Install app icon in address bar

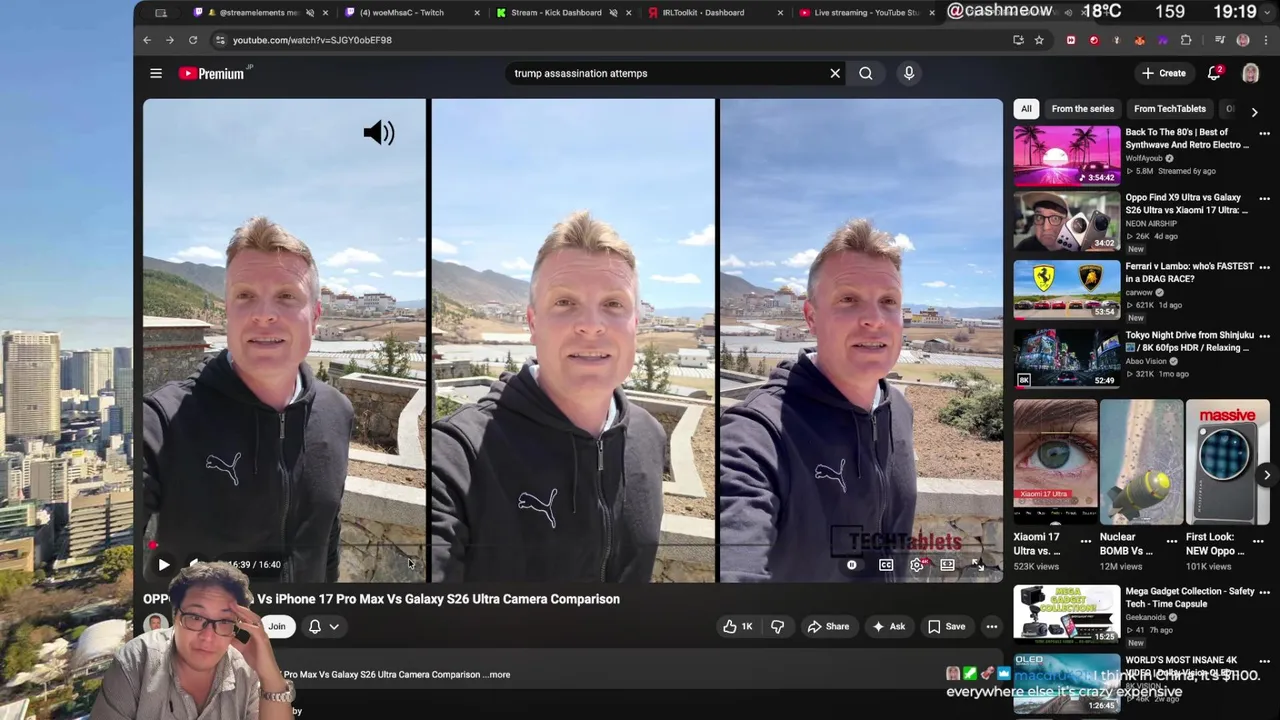tap(1018, 40)
